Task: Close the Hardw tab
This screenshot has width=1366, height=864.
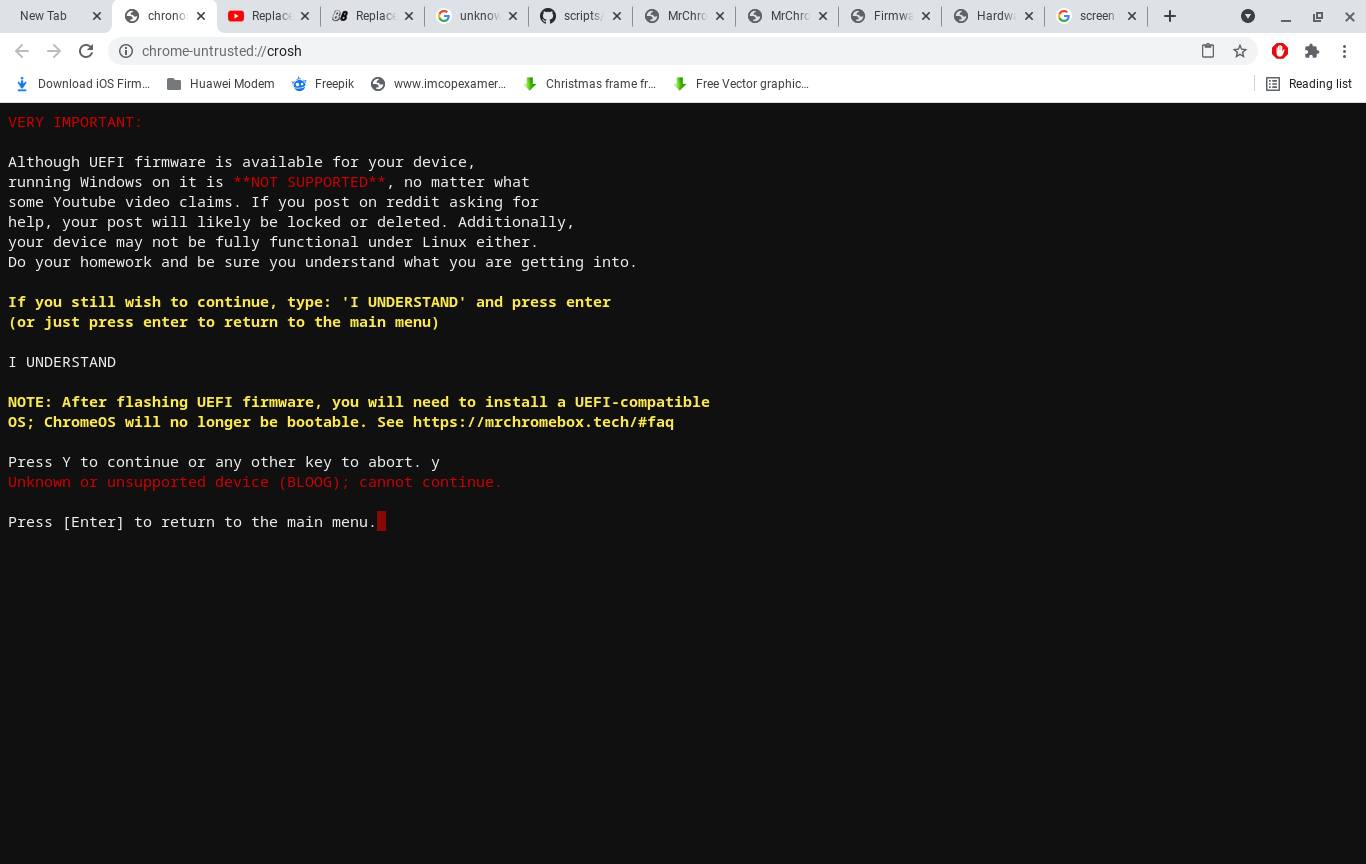Action: 1031,16
